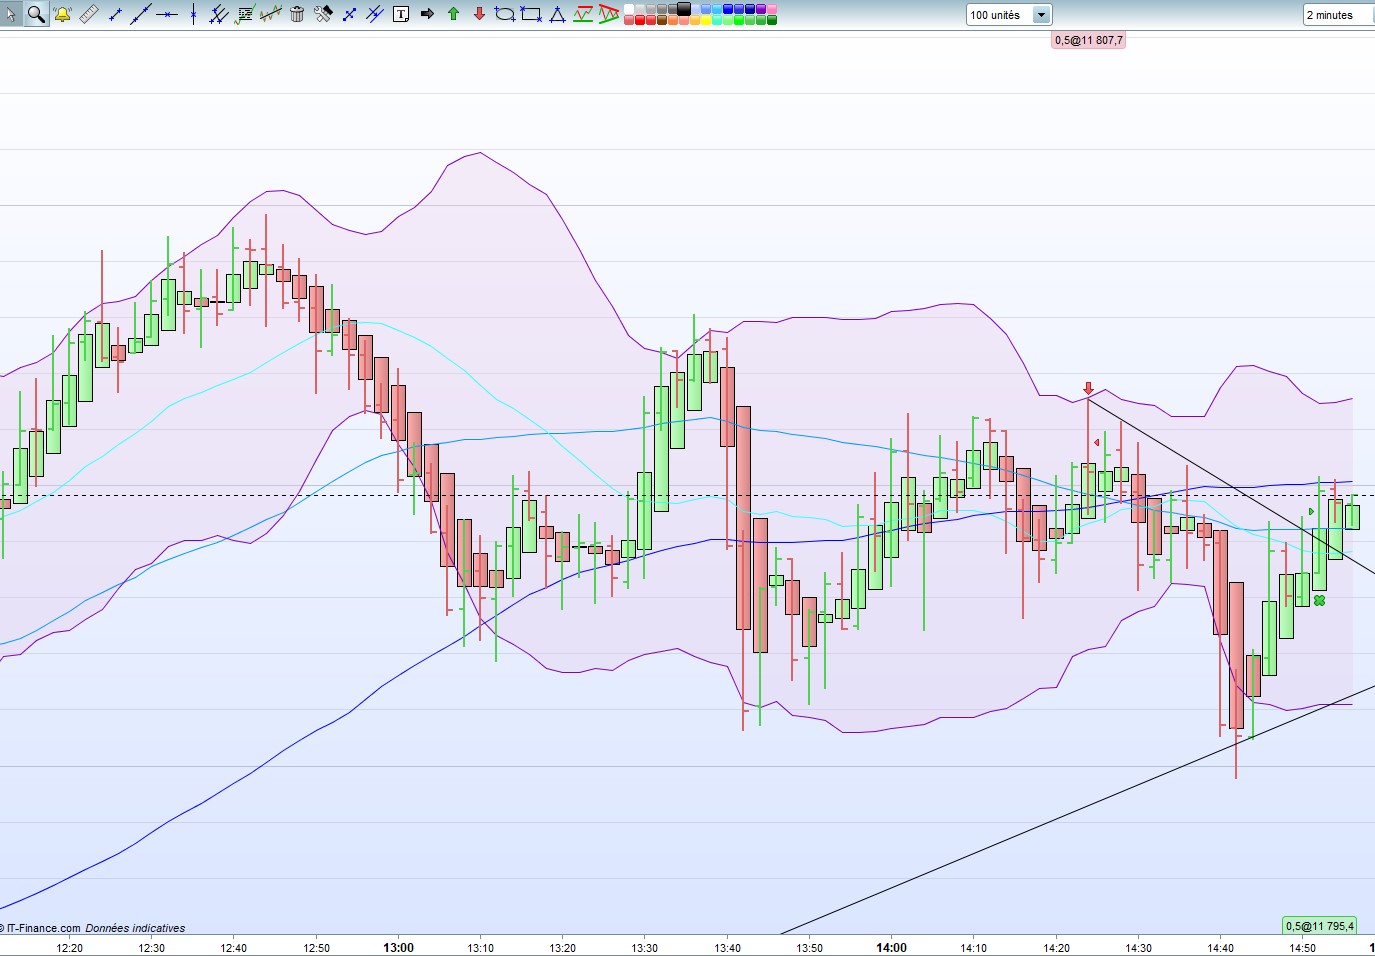Pick the white color swatch
The width and height of the screenshot is (1375, 956).
click(629, 9)
